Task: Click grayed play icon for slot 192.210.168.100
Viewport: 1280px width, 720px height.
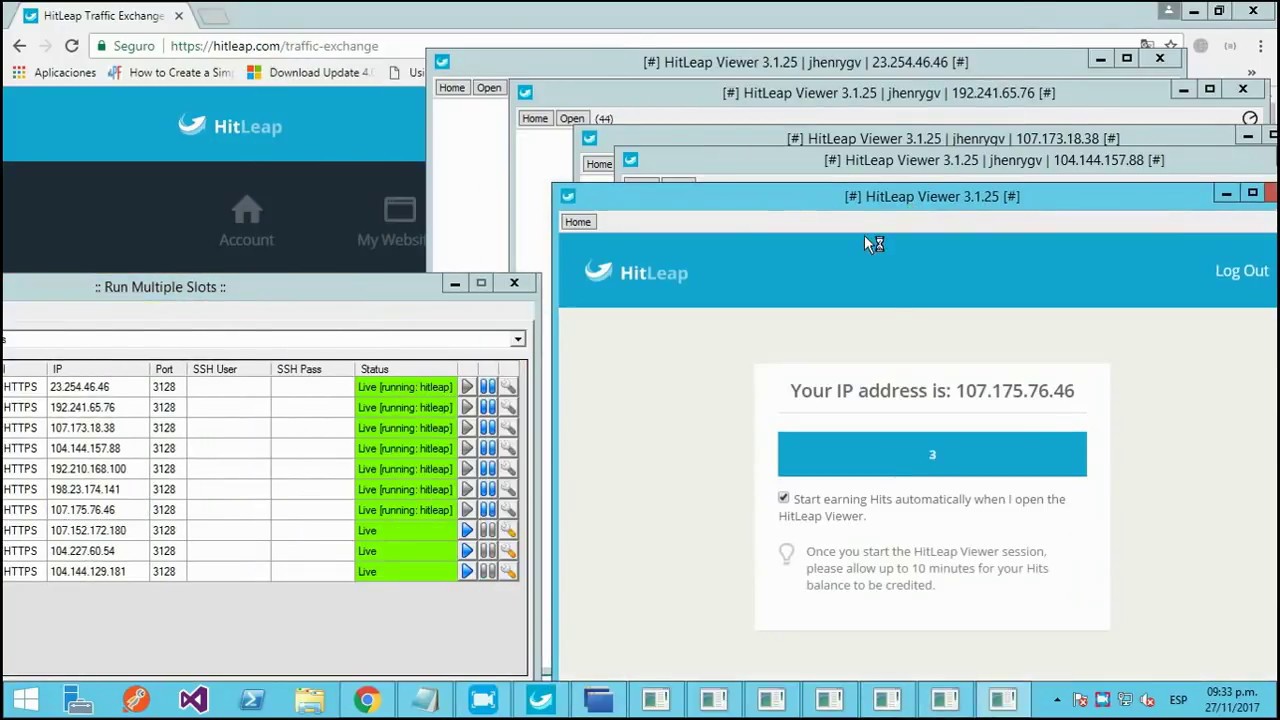Action: tap(467, 469)
